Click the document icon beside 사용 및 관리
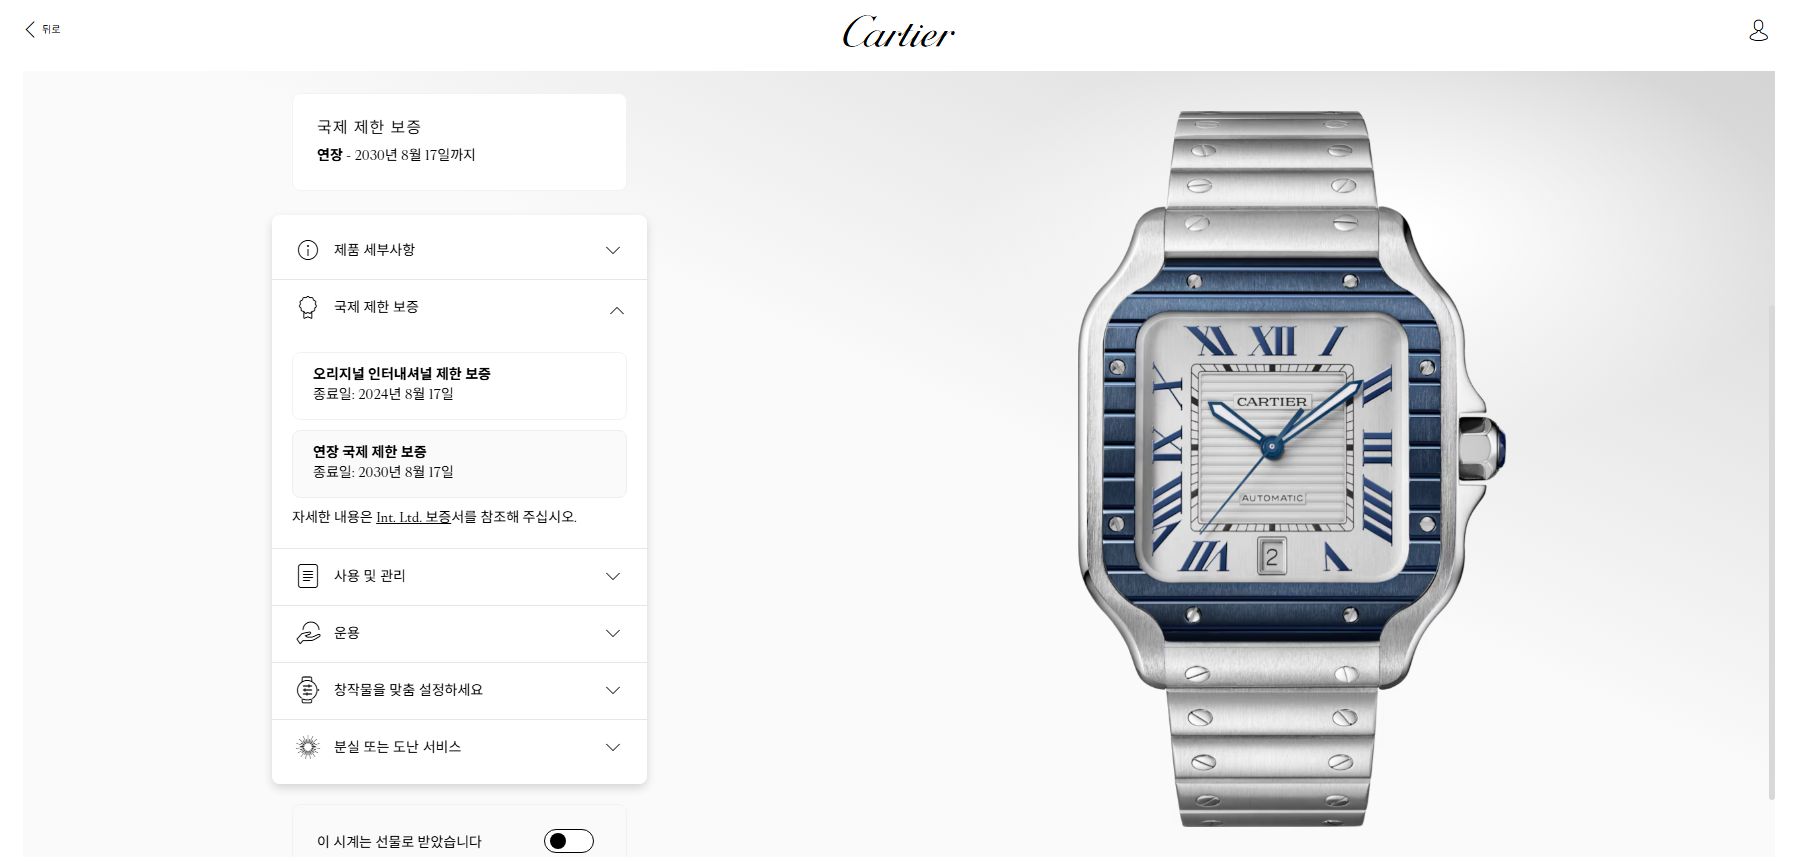 [x=308, y=576]
